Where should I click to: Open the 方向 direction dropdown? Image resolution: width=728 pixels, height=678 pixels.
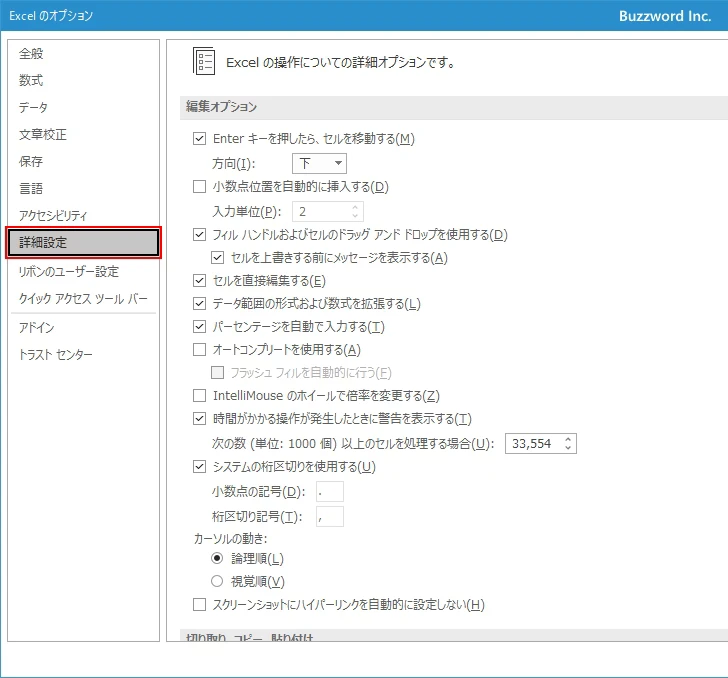click(319, 163)
